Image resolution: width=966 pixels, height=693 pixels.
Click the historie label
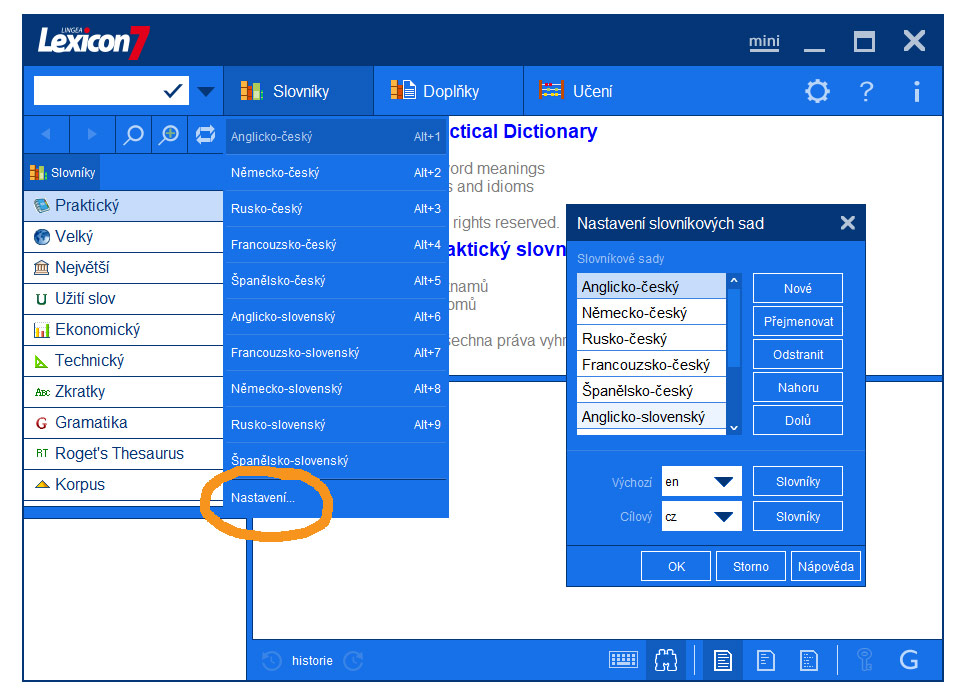312,661
